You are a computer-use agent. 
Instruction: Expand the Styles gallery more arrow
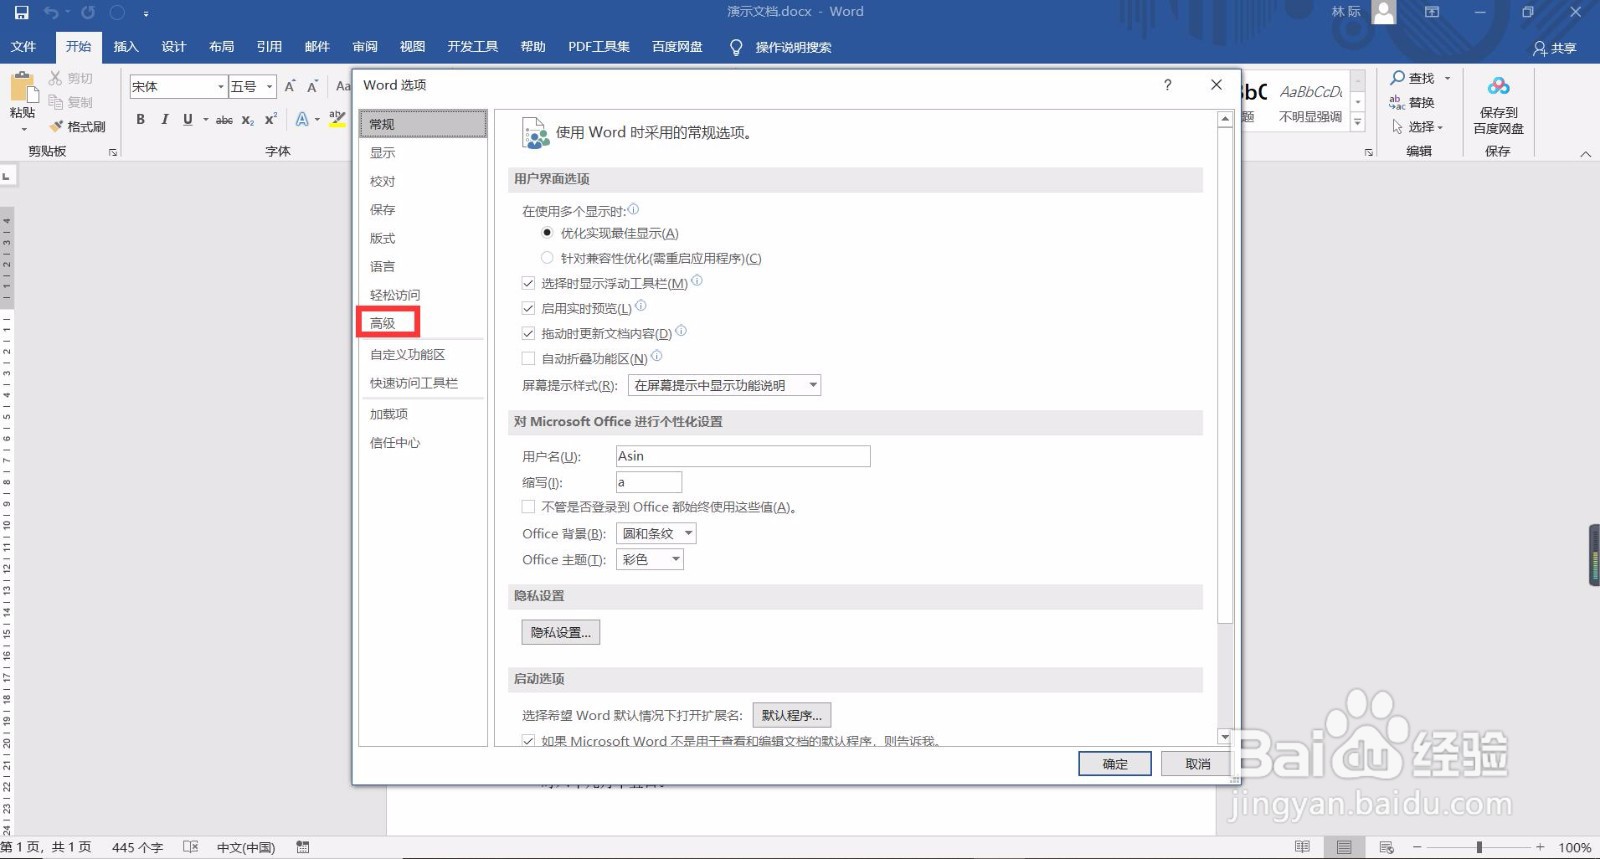pyautogui.click(x=1358, y=122)
